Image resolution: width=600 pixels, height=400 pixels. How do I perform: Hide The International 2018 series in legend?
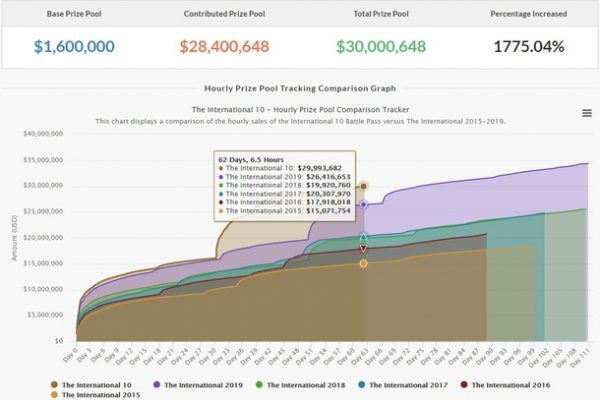click(x=300, y=385)
